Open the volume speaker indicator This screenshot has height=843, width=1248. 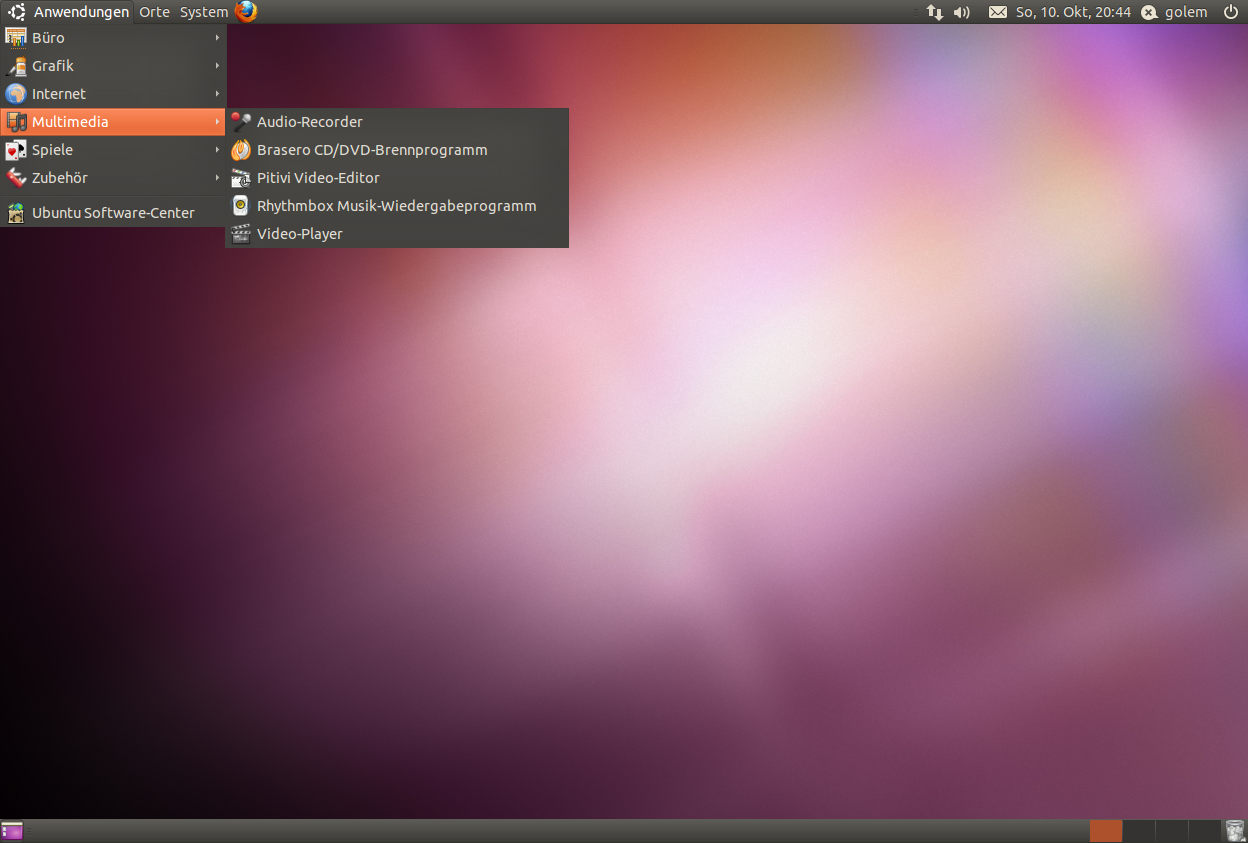click(x=962, y=12)
